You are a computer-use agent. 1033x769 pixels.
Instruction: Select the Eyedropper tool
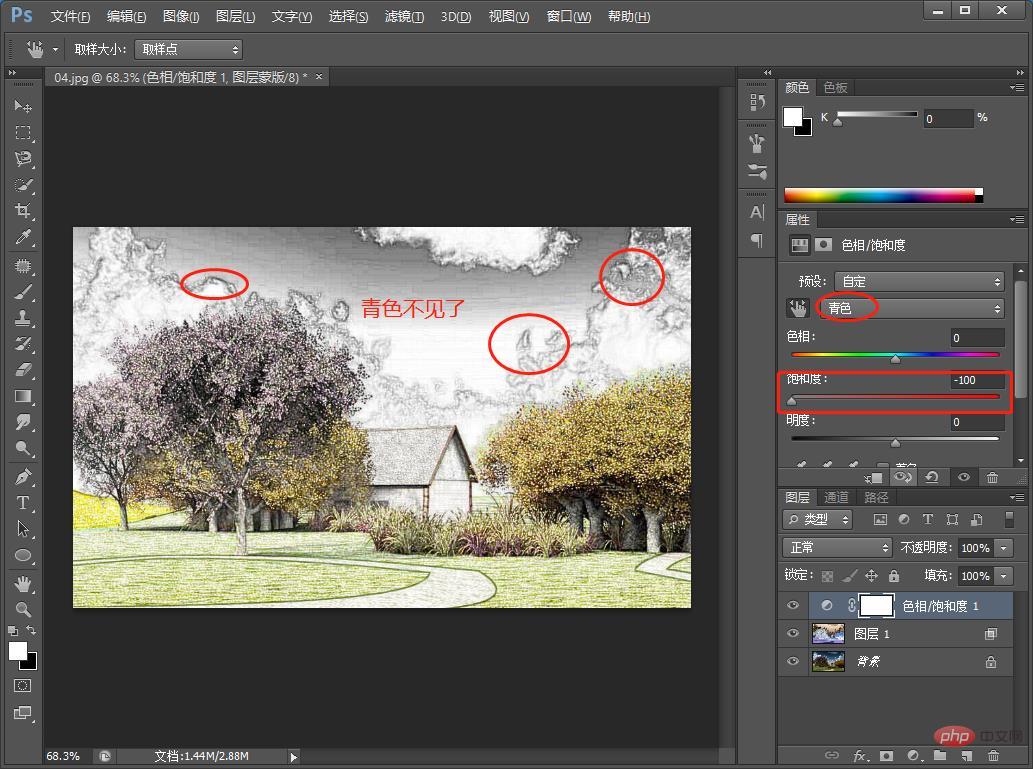[23, 237]
